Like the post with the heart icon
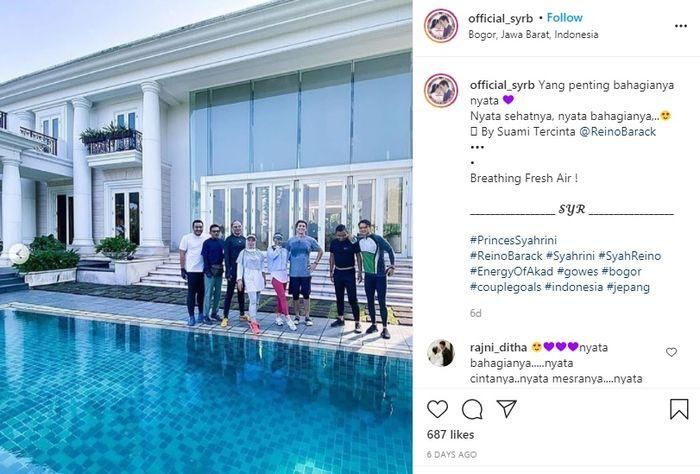This screenshot has height=474, width=700. pos(437,409)
